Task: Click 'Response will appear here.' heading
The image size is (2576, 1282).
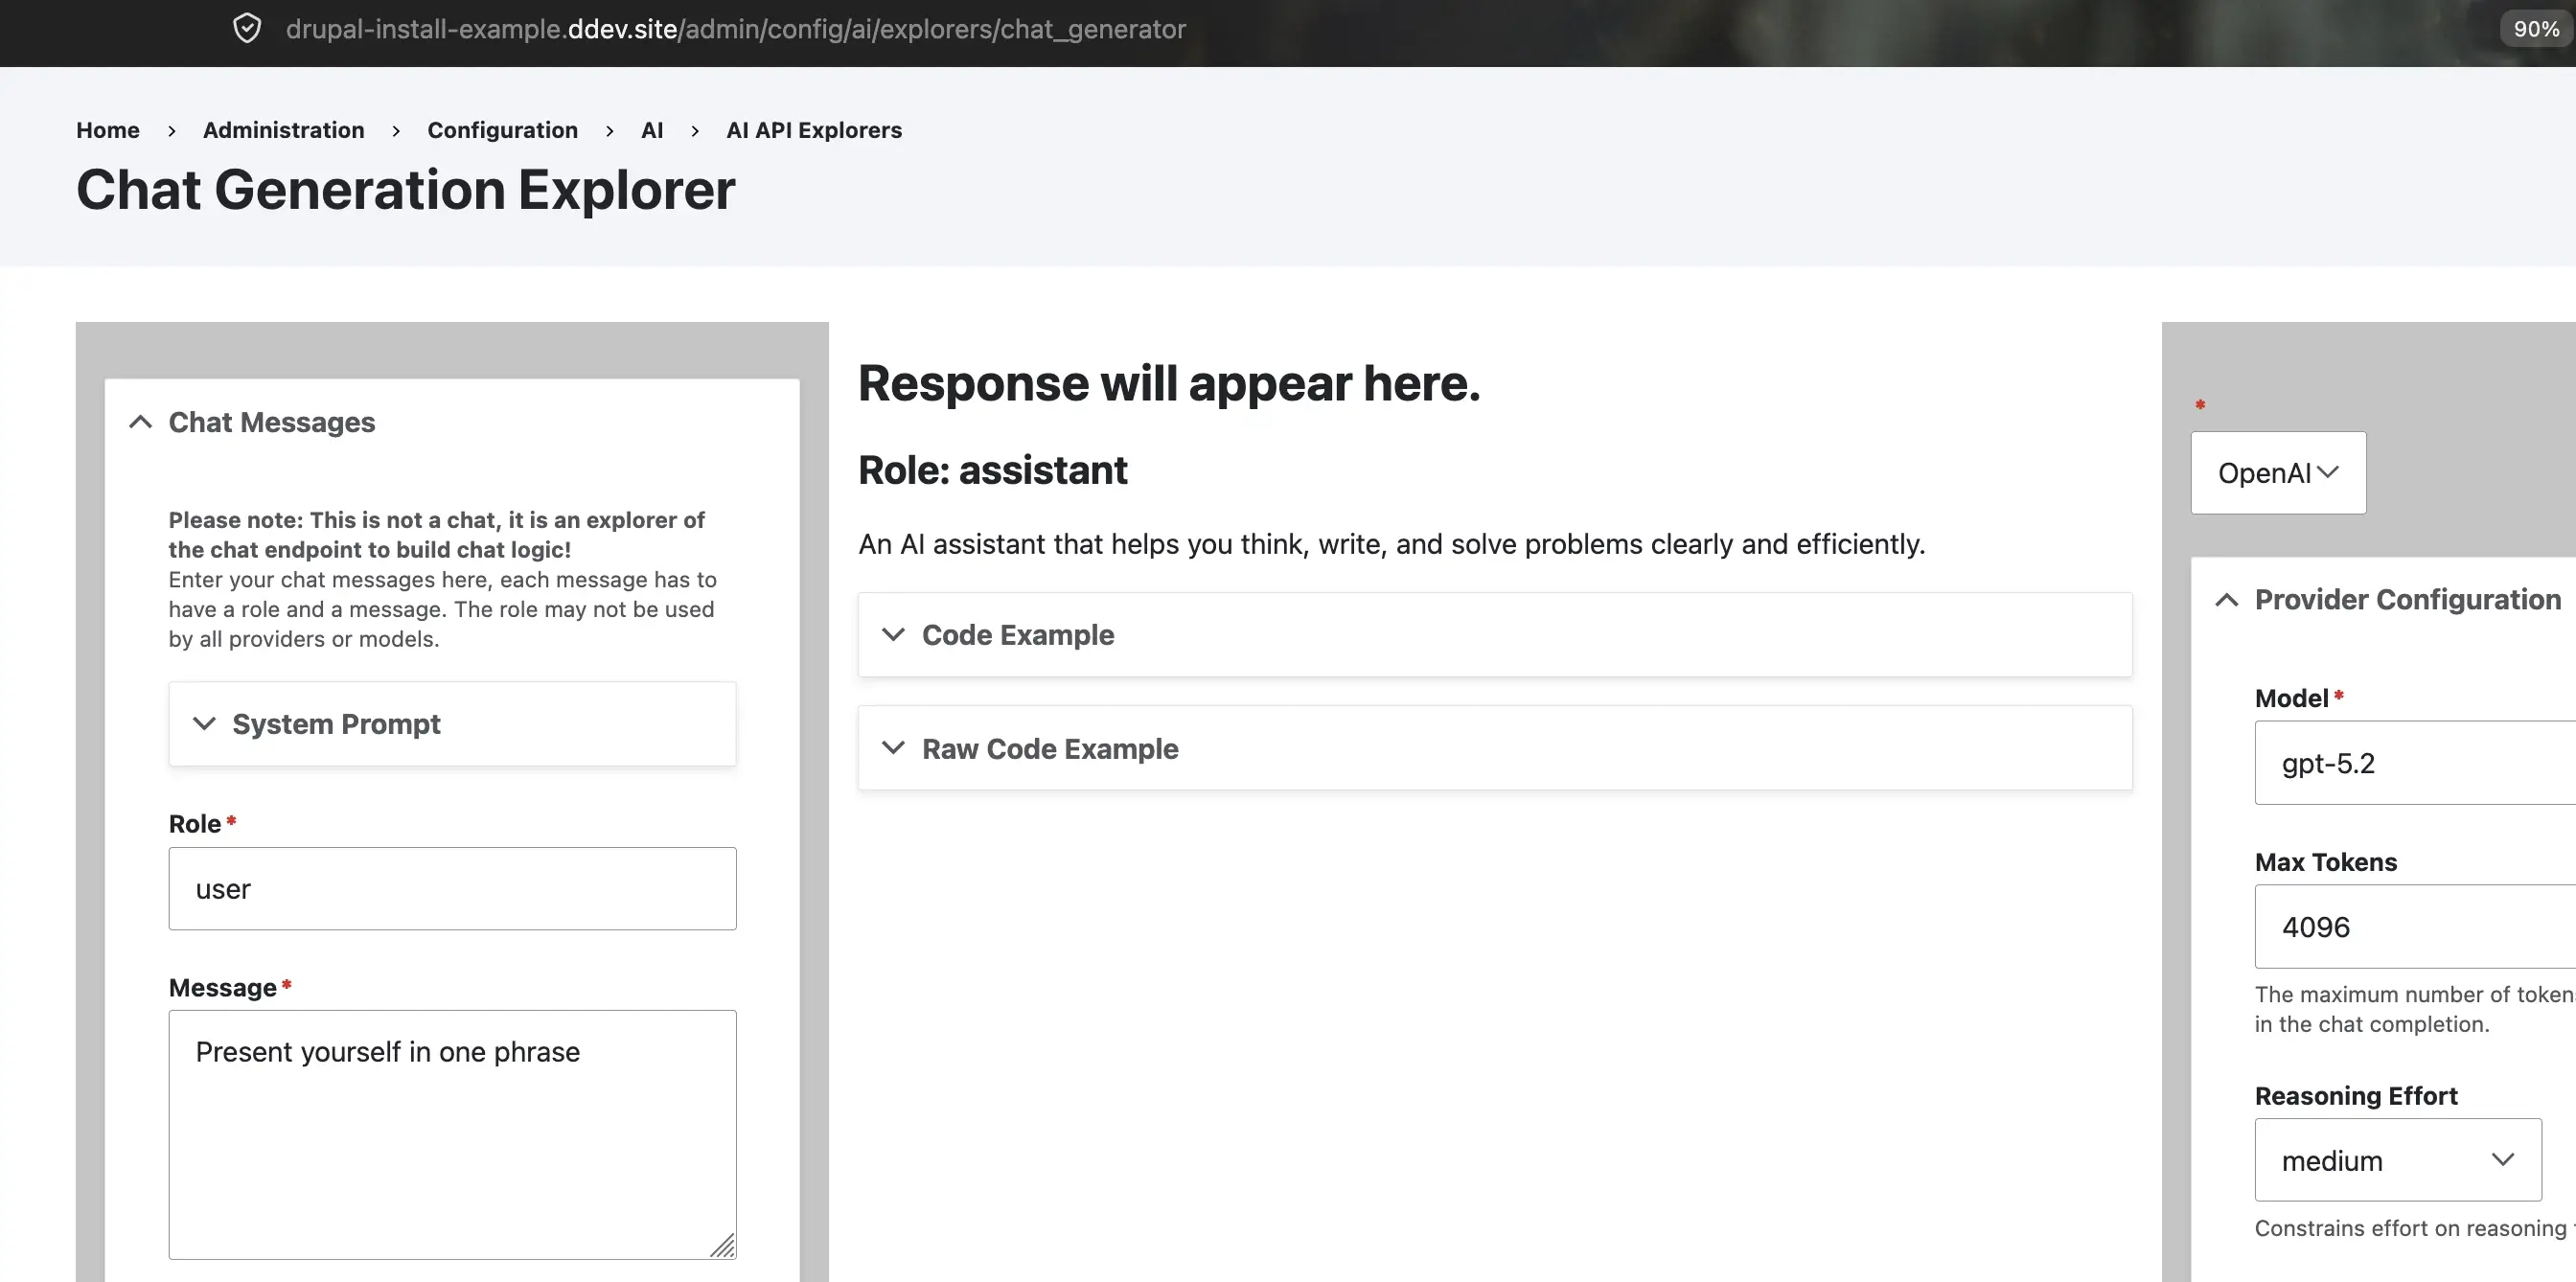Action: 1169,384
